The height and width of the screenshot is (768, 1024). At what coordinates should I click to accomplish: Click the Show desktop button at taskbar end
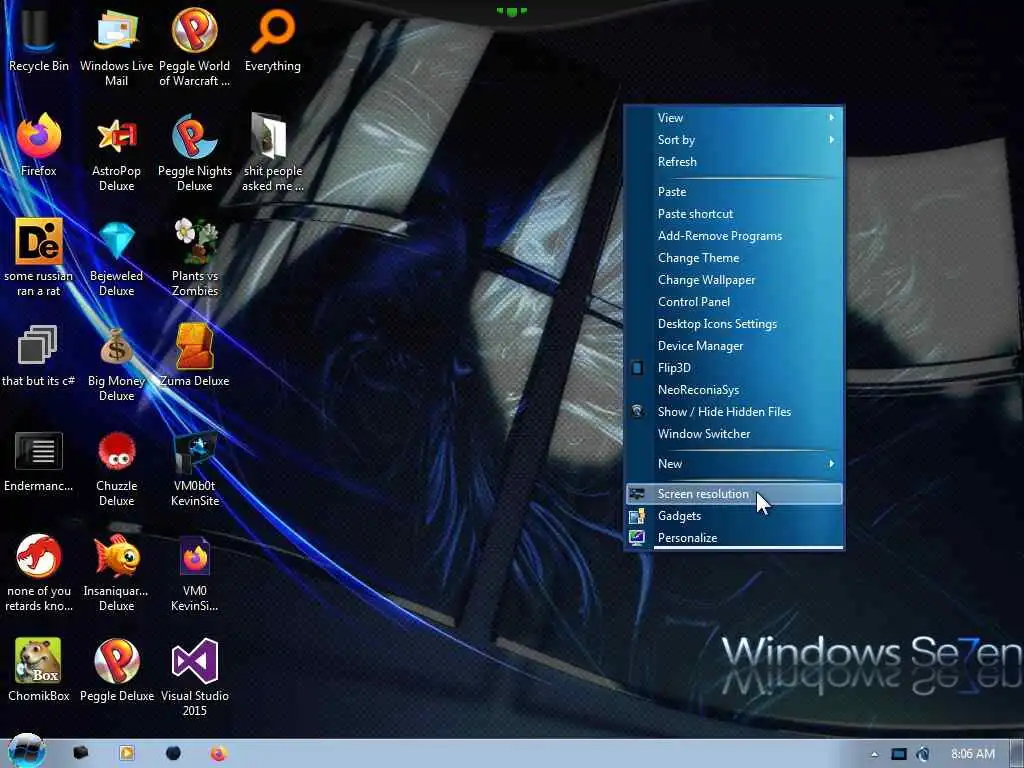pyautogui.click(x=1017, y=754)
